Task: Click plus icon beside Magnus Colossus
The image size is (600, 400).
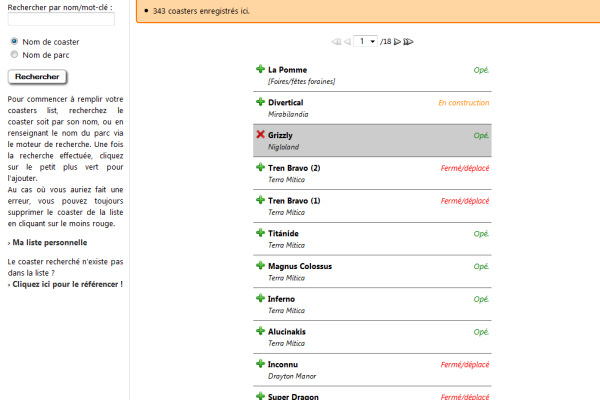Action: [x=260, y=266]
